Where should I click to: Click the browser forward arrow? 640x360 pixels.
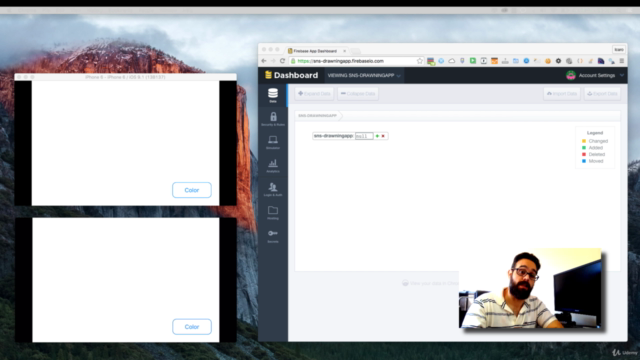[x=273, y=61]
